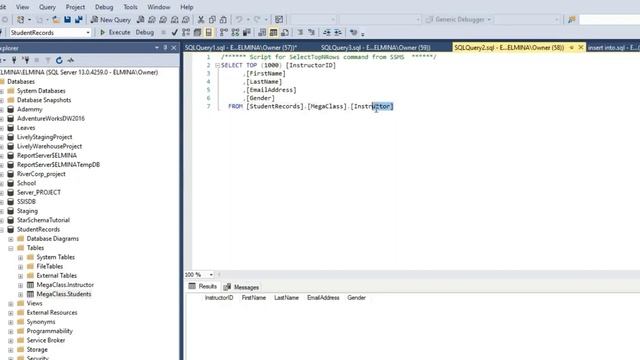640x360 pixels.
Task: Click the Debug button
Action: 144,32
